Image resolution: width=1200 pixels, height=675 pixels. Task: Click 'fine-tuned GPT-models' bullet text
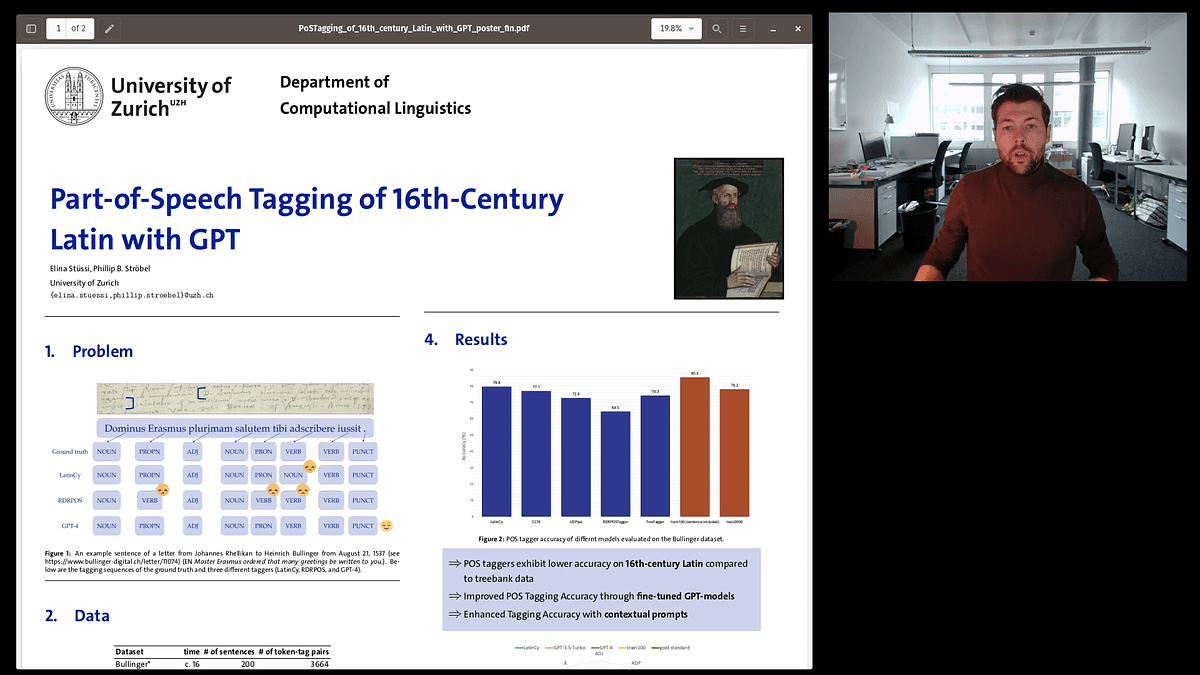tap(685, 596)
